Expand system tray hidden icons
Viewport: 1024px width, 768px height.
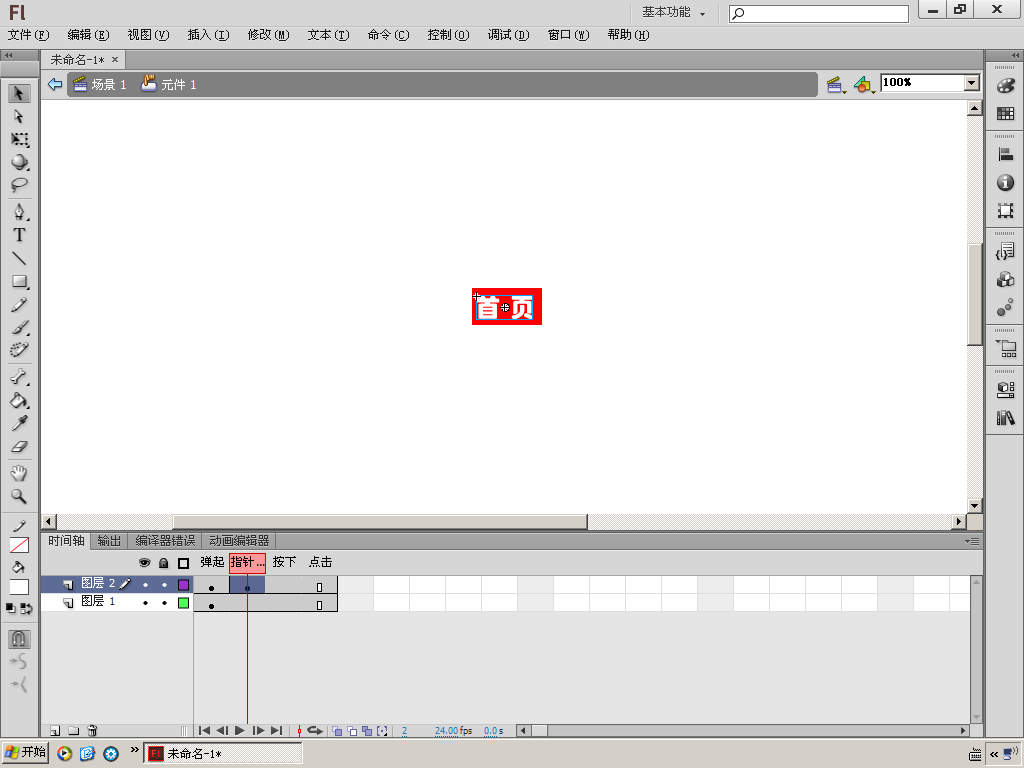[993, 754]
